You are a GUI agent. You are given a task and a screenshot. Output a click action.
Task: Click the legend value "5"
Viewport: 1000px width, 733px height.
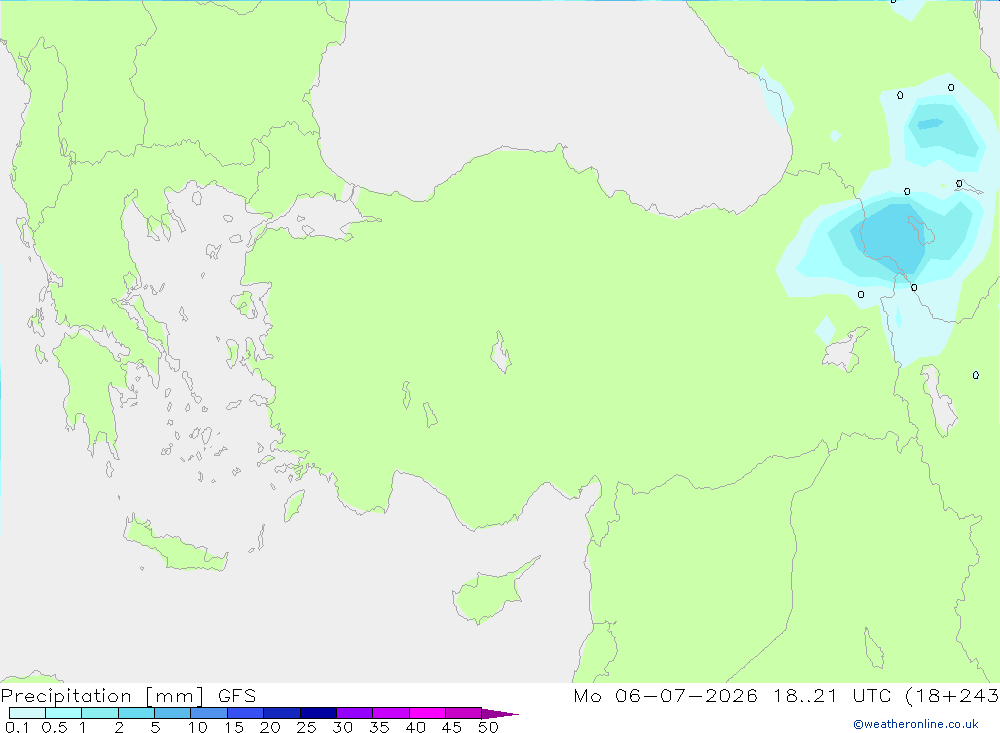(x=155, y=727)
